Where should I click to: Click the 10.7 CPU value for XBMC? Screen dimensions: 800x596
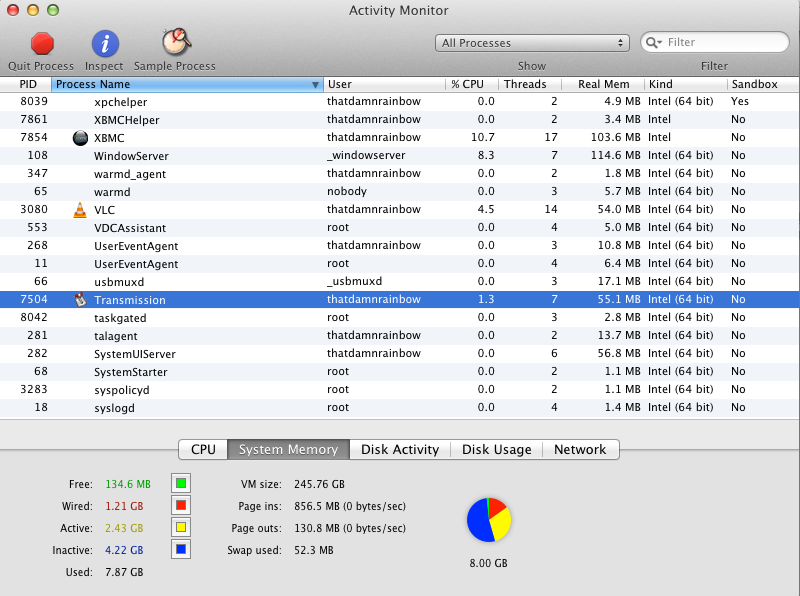tap(483, 137)
